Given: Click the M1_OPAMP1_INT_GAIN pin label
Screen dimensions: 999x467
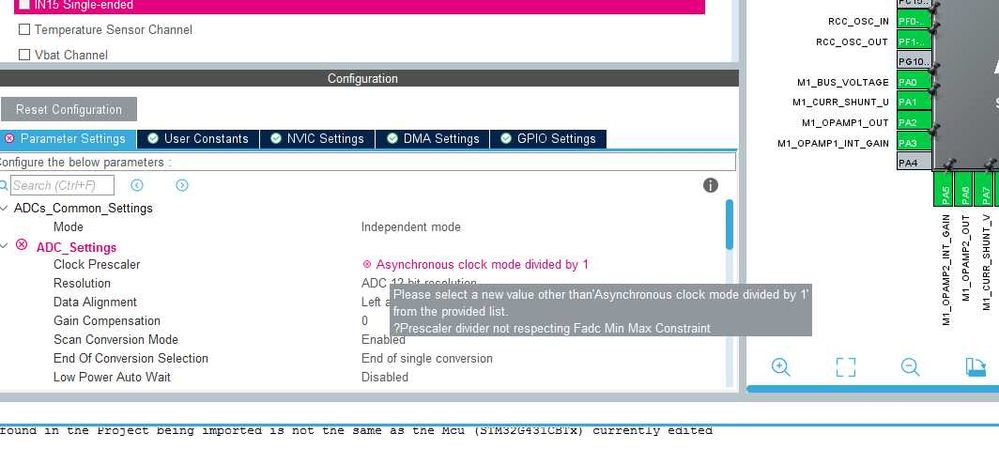Looking at the screenshot, I should coord(833,143).
